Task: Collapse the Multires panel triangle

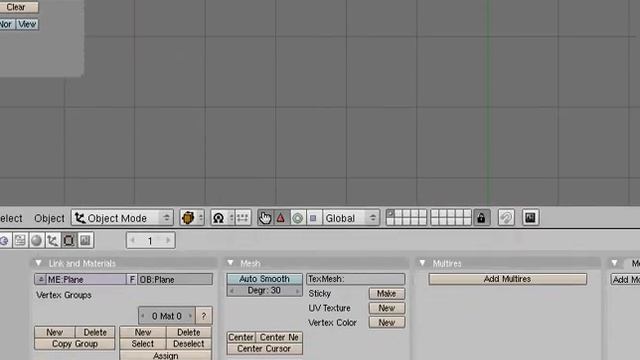Action: pos(422,263)
